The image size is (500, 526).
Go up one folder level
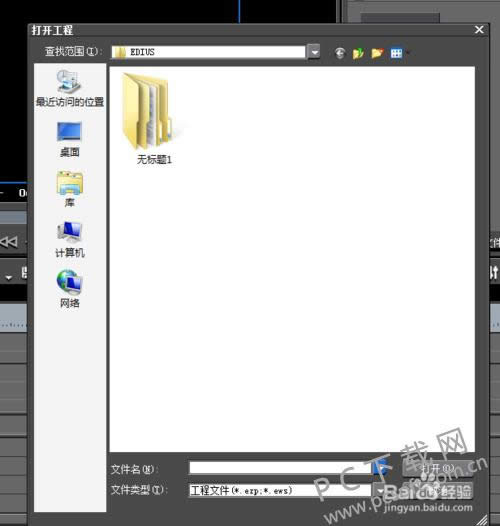[358, 53]
